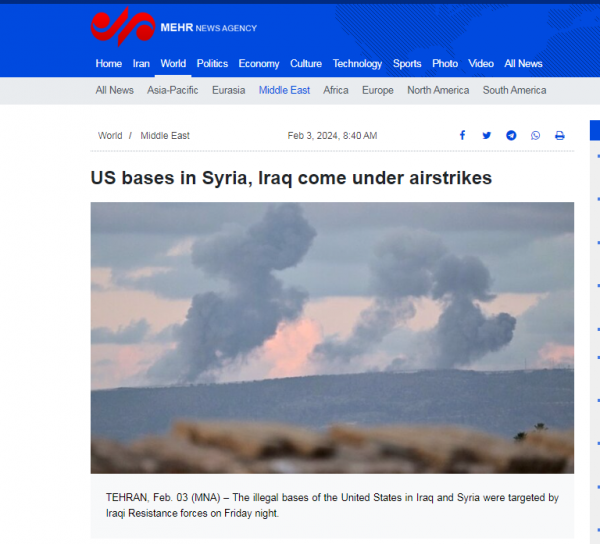This screenshot has width=600, height=544.
Task: Open the Video section
Action: click(481, 64)
